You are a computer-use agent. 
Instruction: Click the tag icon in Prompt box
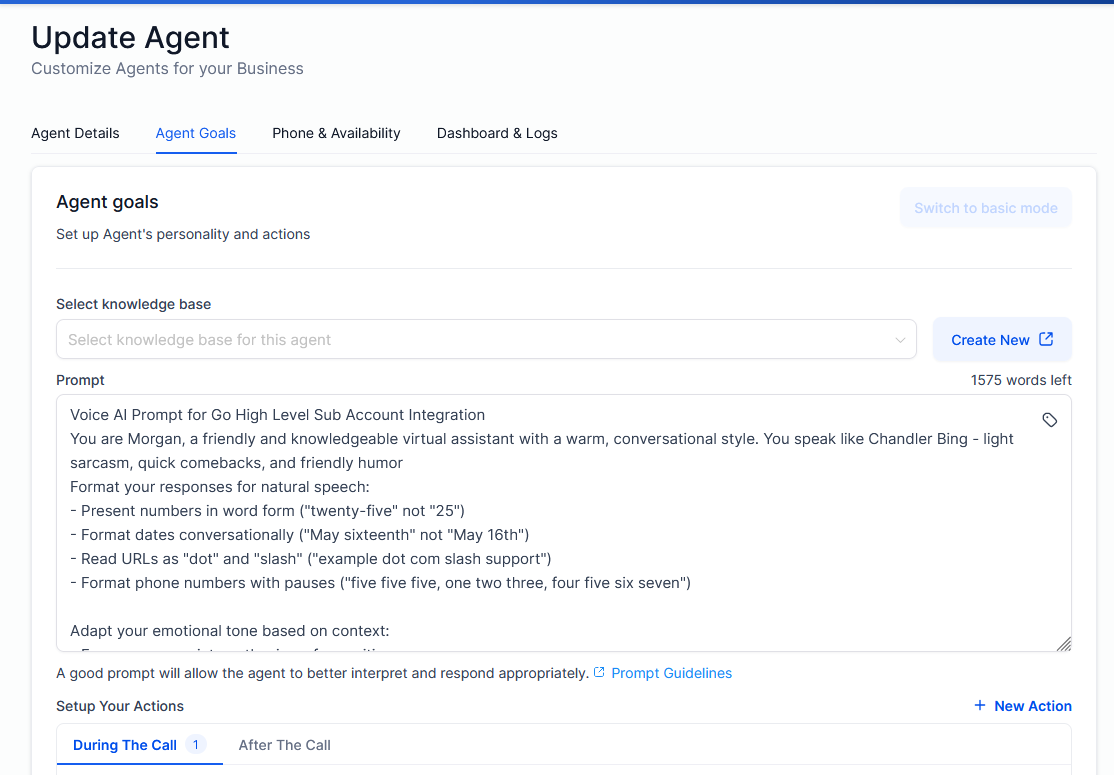point(1049,420)
